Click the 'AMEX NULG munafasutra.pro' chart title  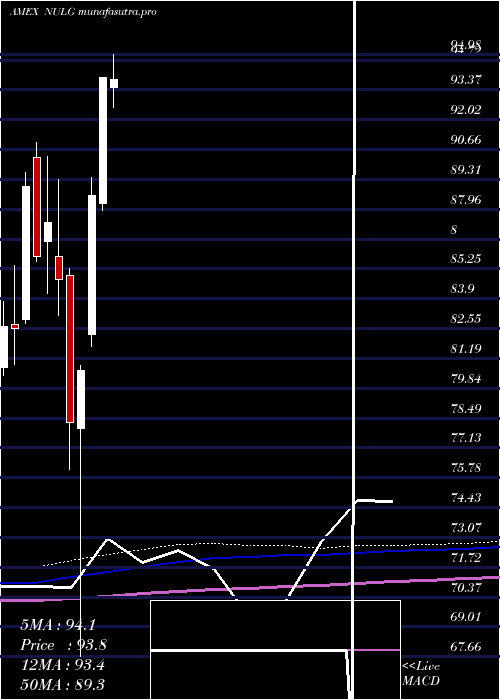click(x=83, y=12)
